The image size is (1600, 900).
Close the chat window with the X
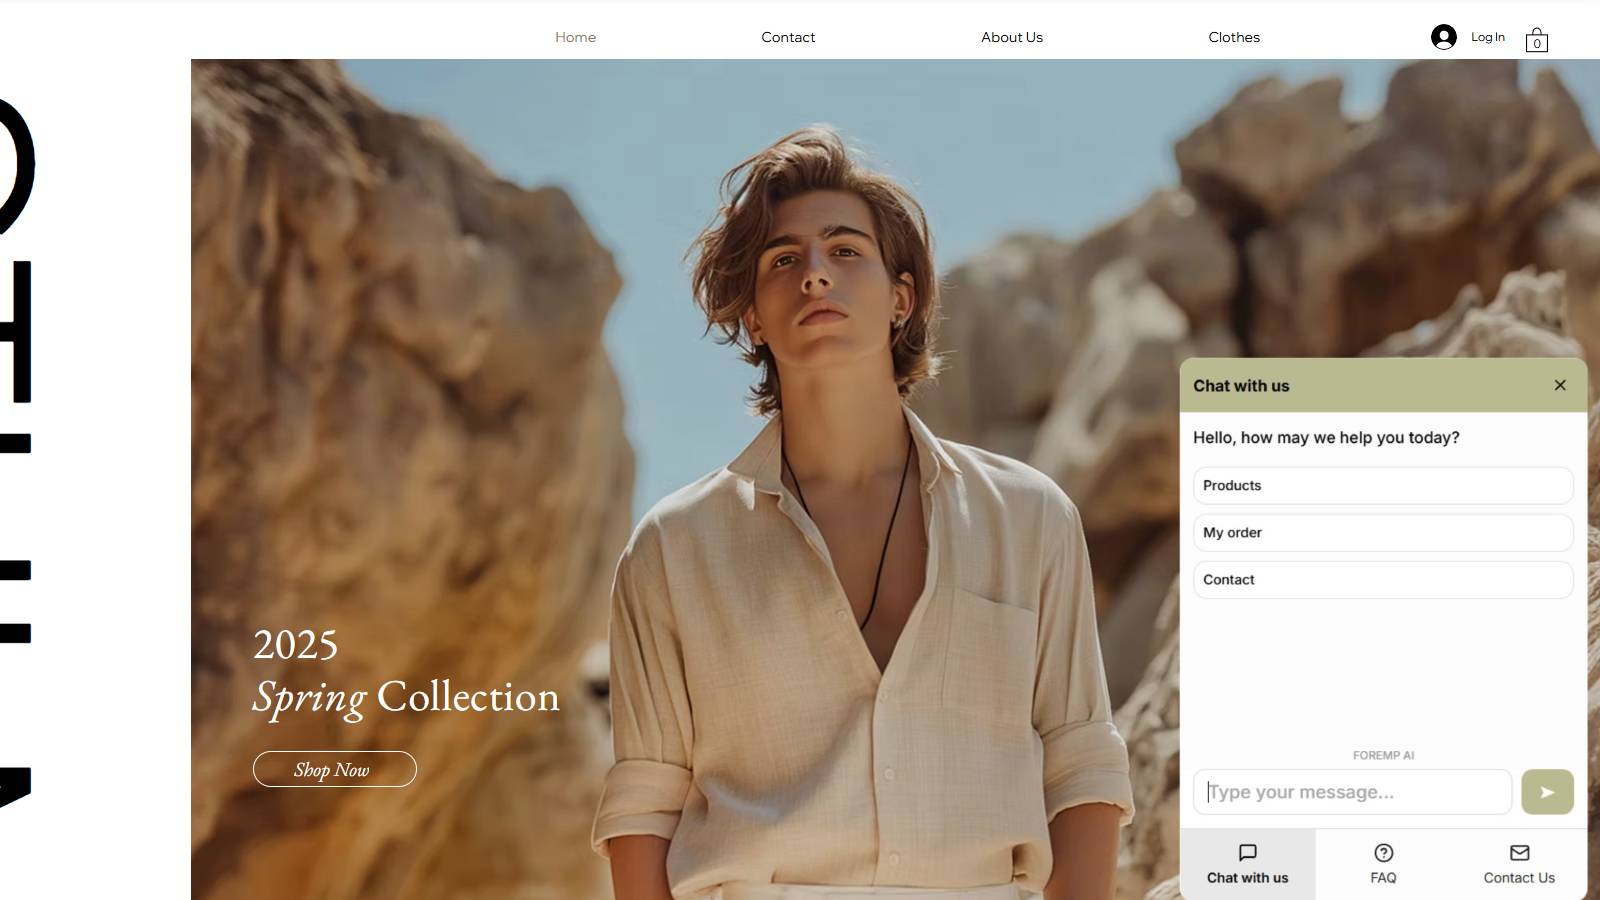click(1560, 384)
